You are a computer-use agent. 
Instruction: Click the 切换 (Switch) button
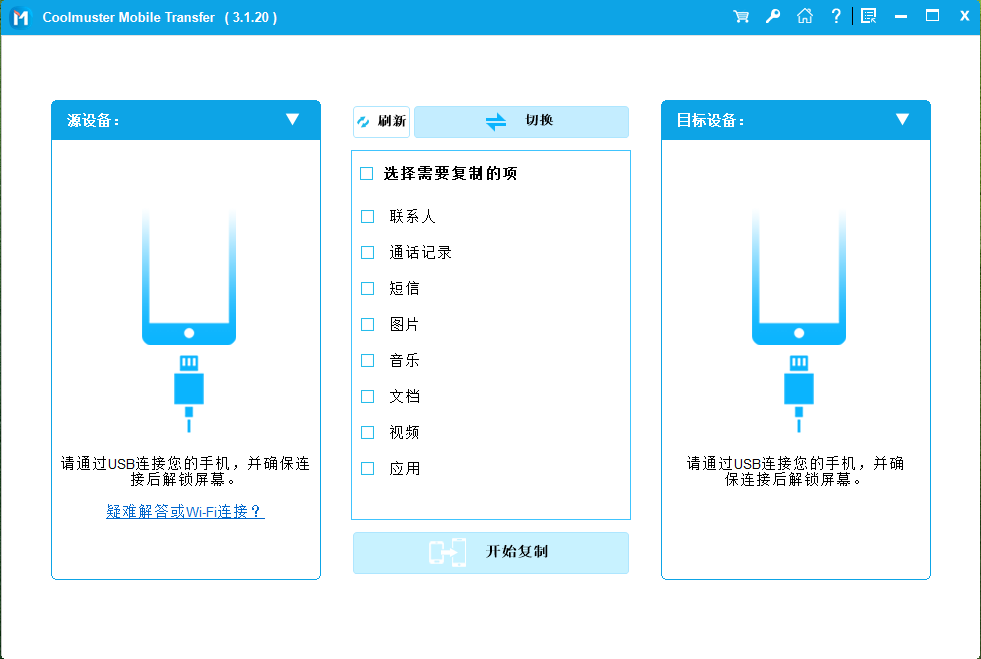(x=520, y=121)
